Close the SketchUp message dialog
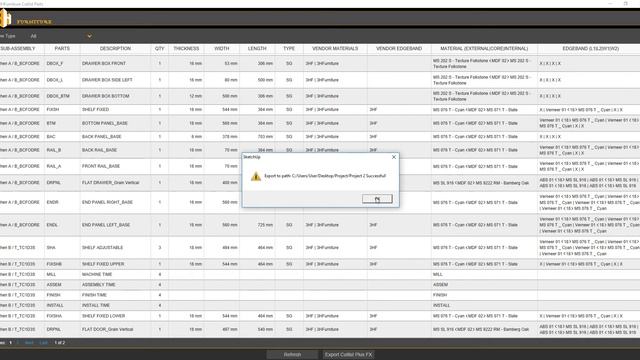Image resolution: width=640 pixels, height=360 pixels. pyautogui.click(x=394, y=157)
